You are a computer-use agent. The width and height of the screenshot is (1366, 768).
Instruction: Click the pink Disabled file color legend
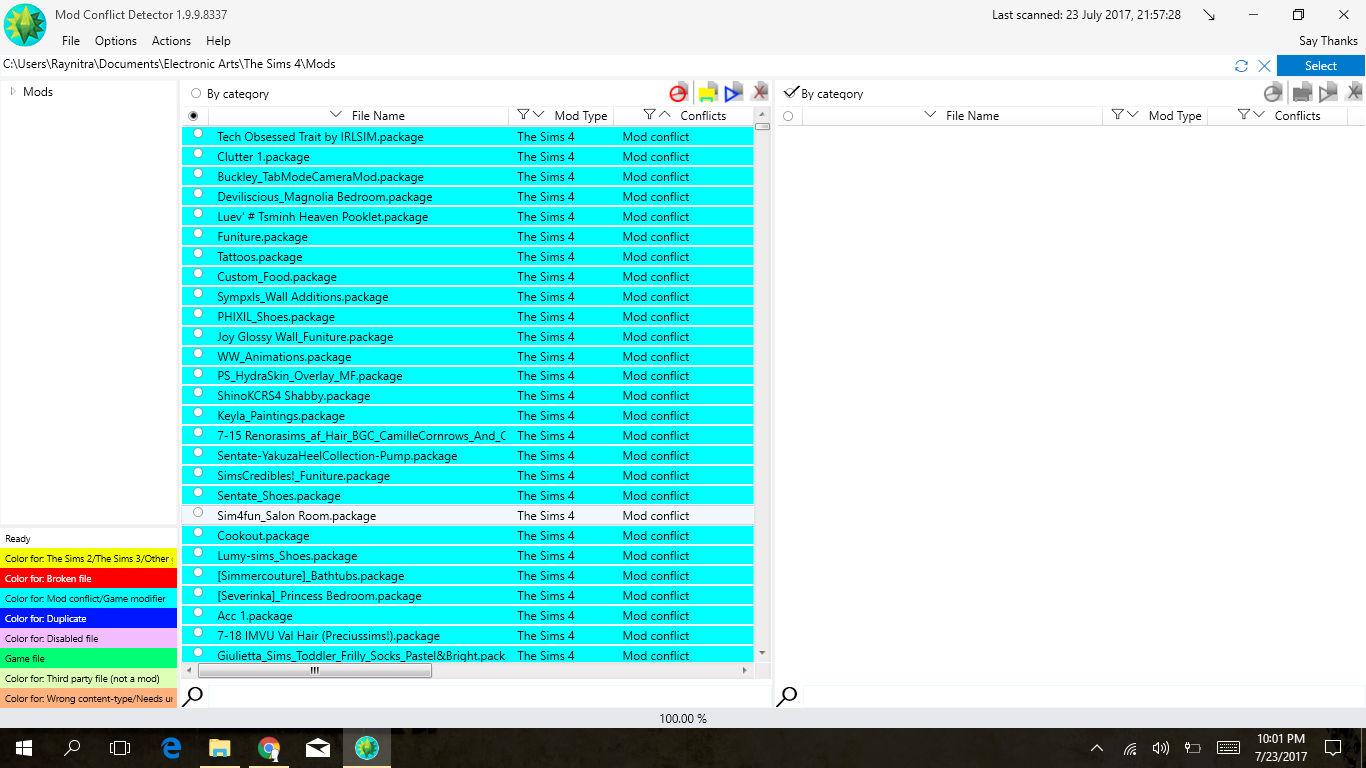[89, 638]
